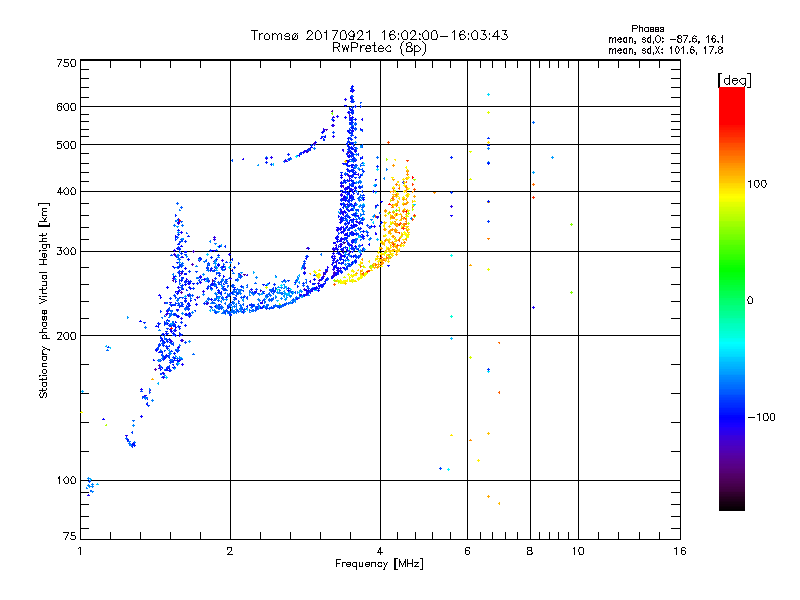This screenshot has width=800, height=600.
Task: Click the y-axis tick label '750'
Action: tap(67, 63)
